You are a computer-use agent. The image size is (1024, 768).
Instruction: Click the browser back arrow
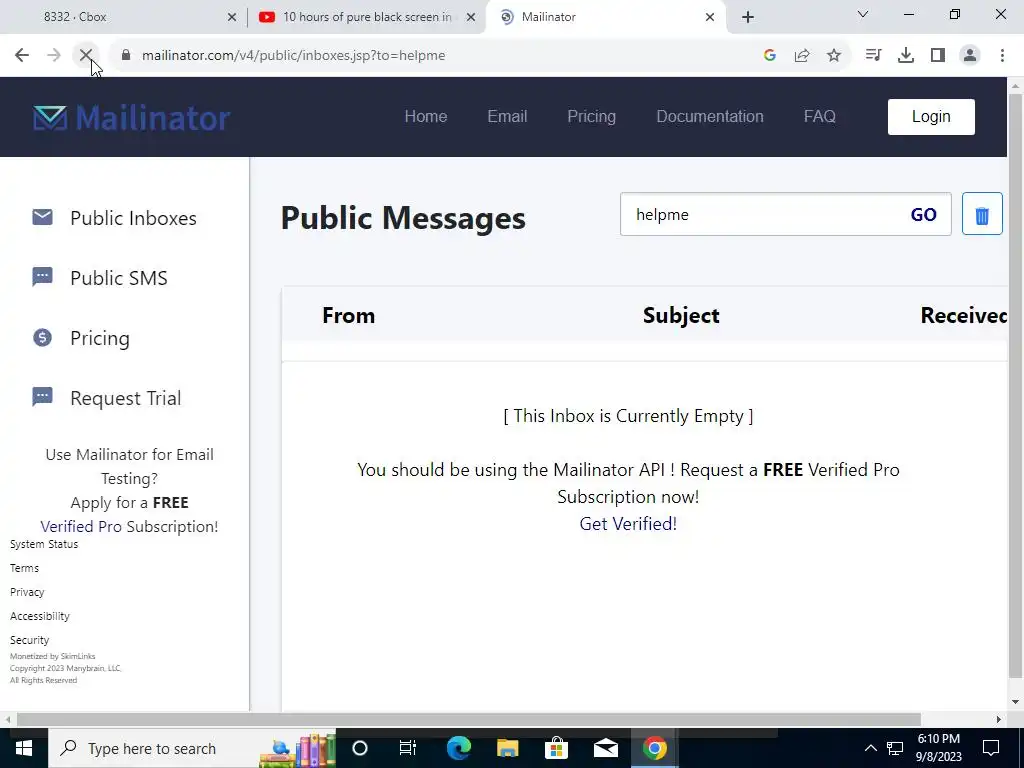click(22, 56)
